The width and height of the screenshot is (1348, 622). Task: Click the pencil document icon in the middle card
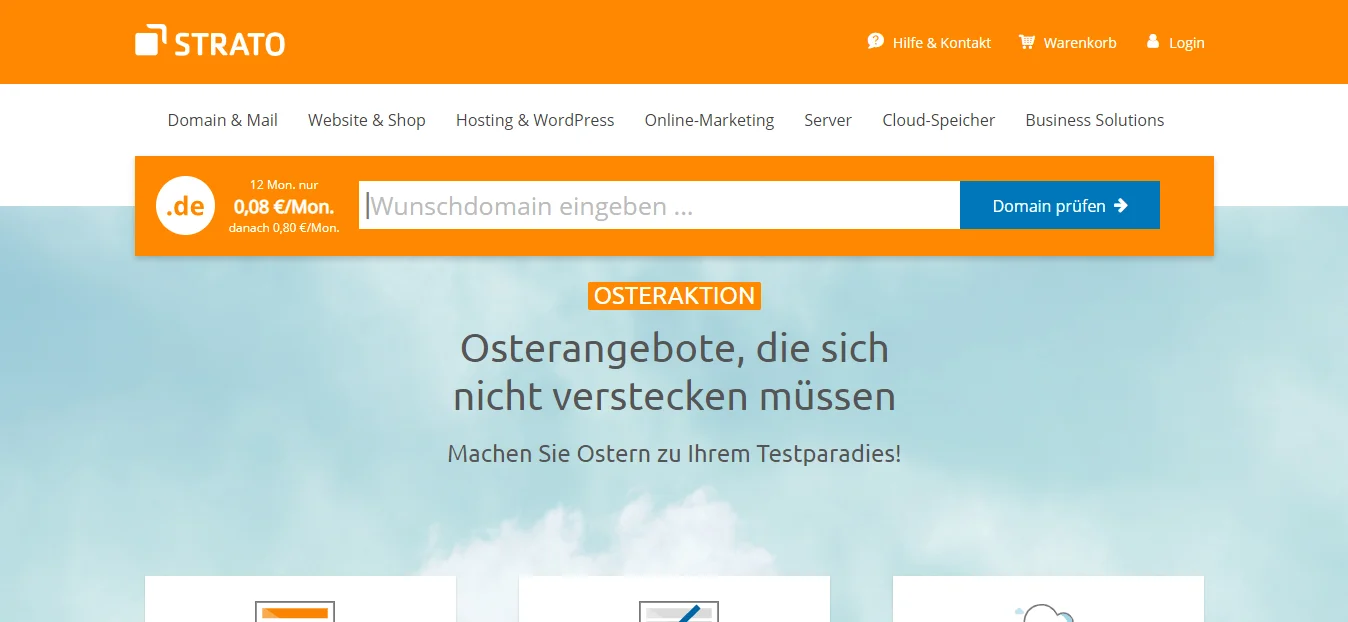679,611
